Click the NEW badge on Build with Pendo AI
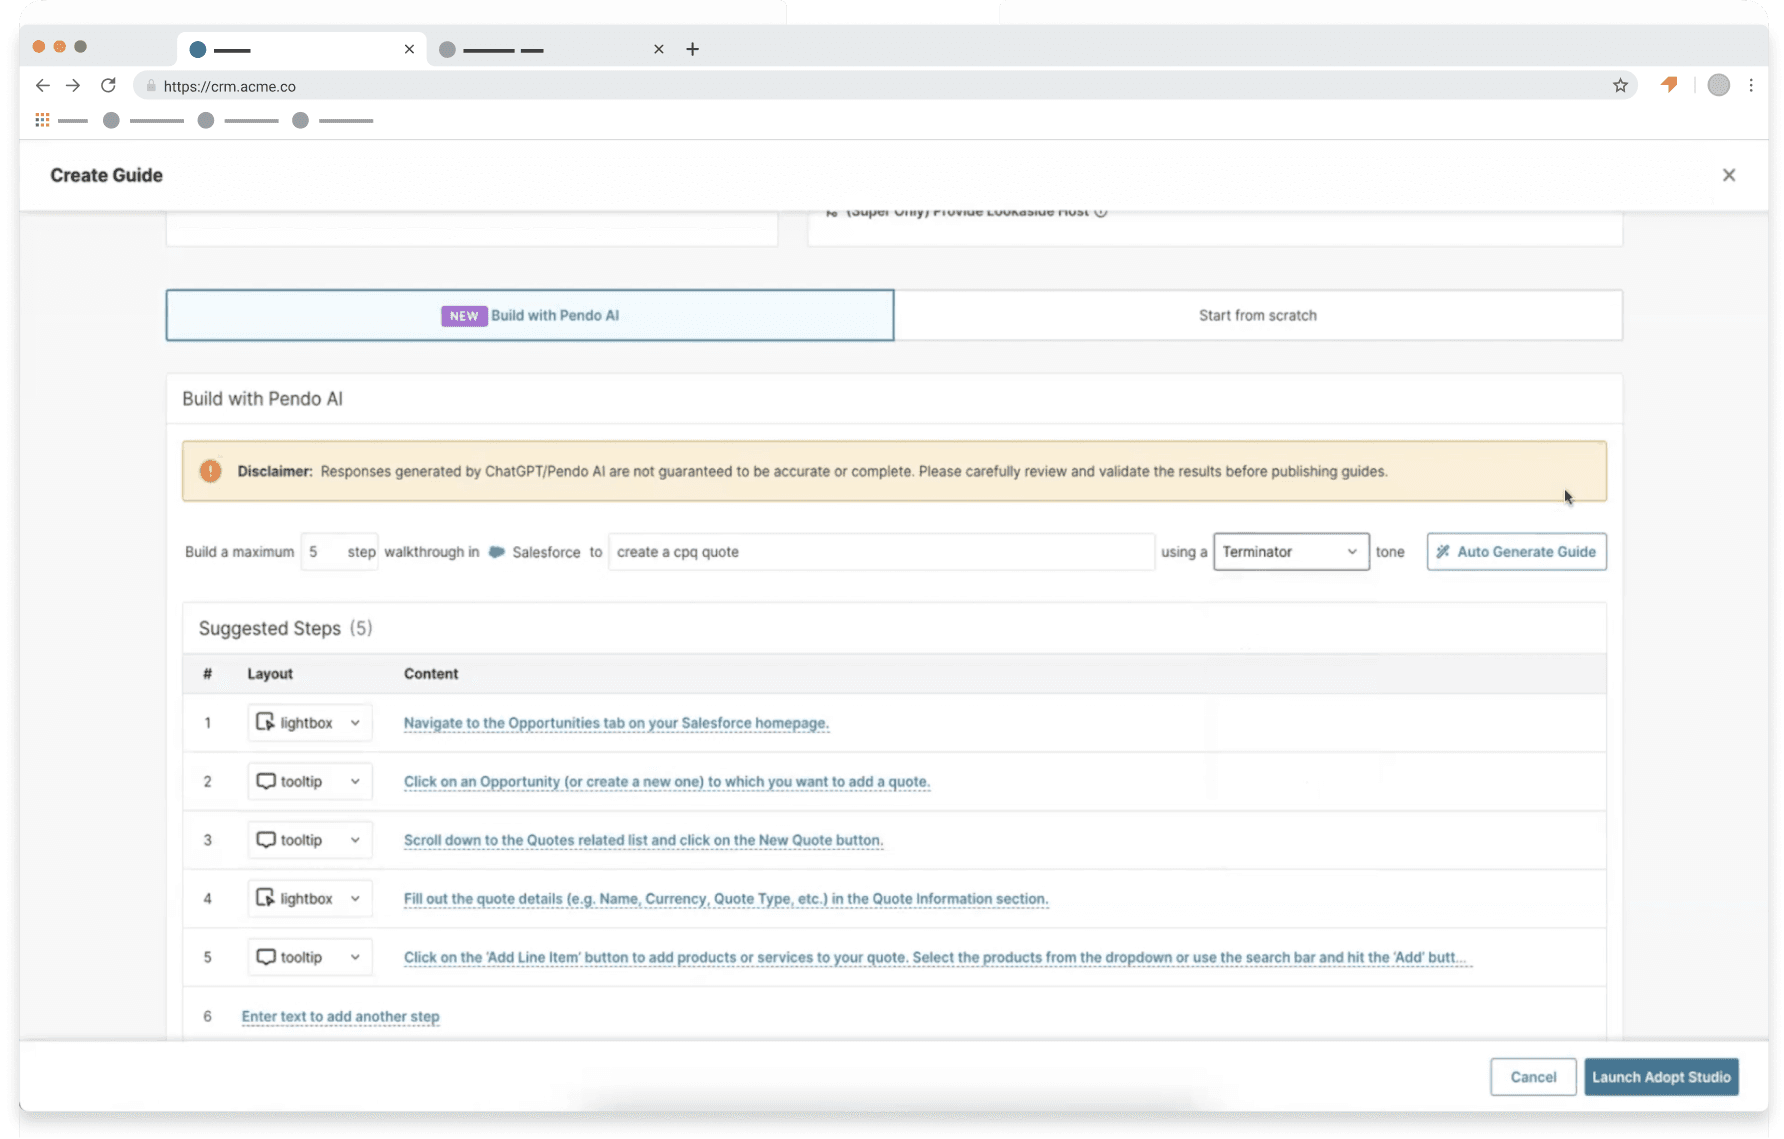The width and height of the screenshot is (1784, 1139). [464, 316]
